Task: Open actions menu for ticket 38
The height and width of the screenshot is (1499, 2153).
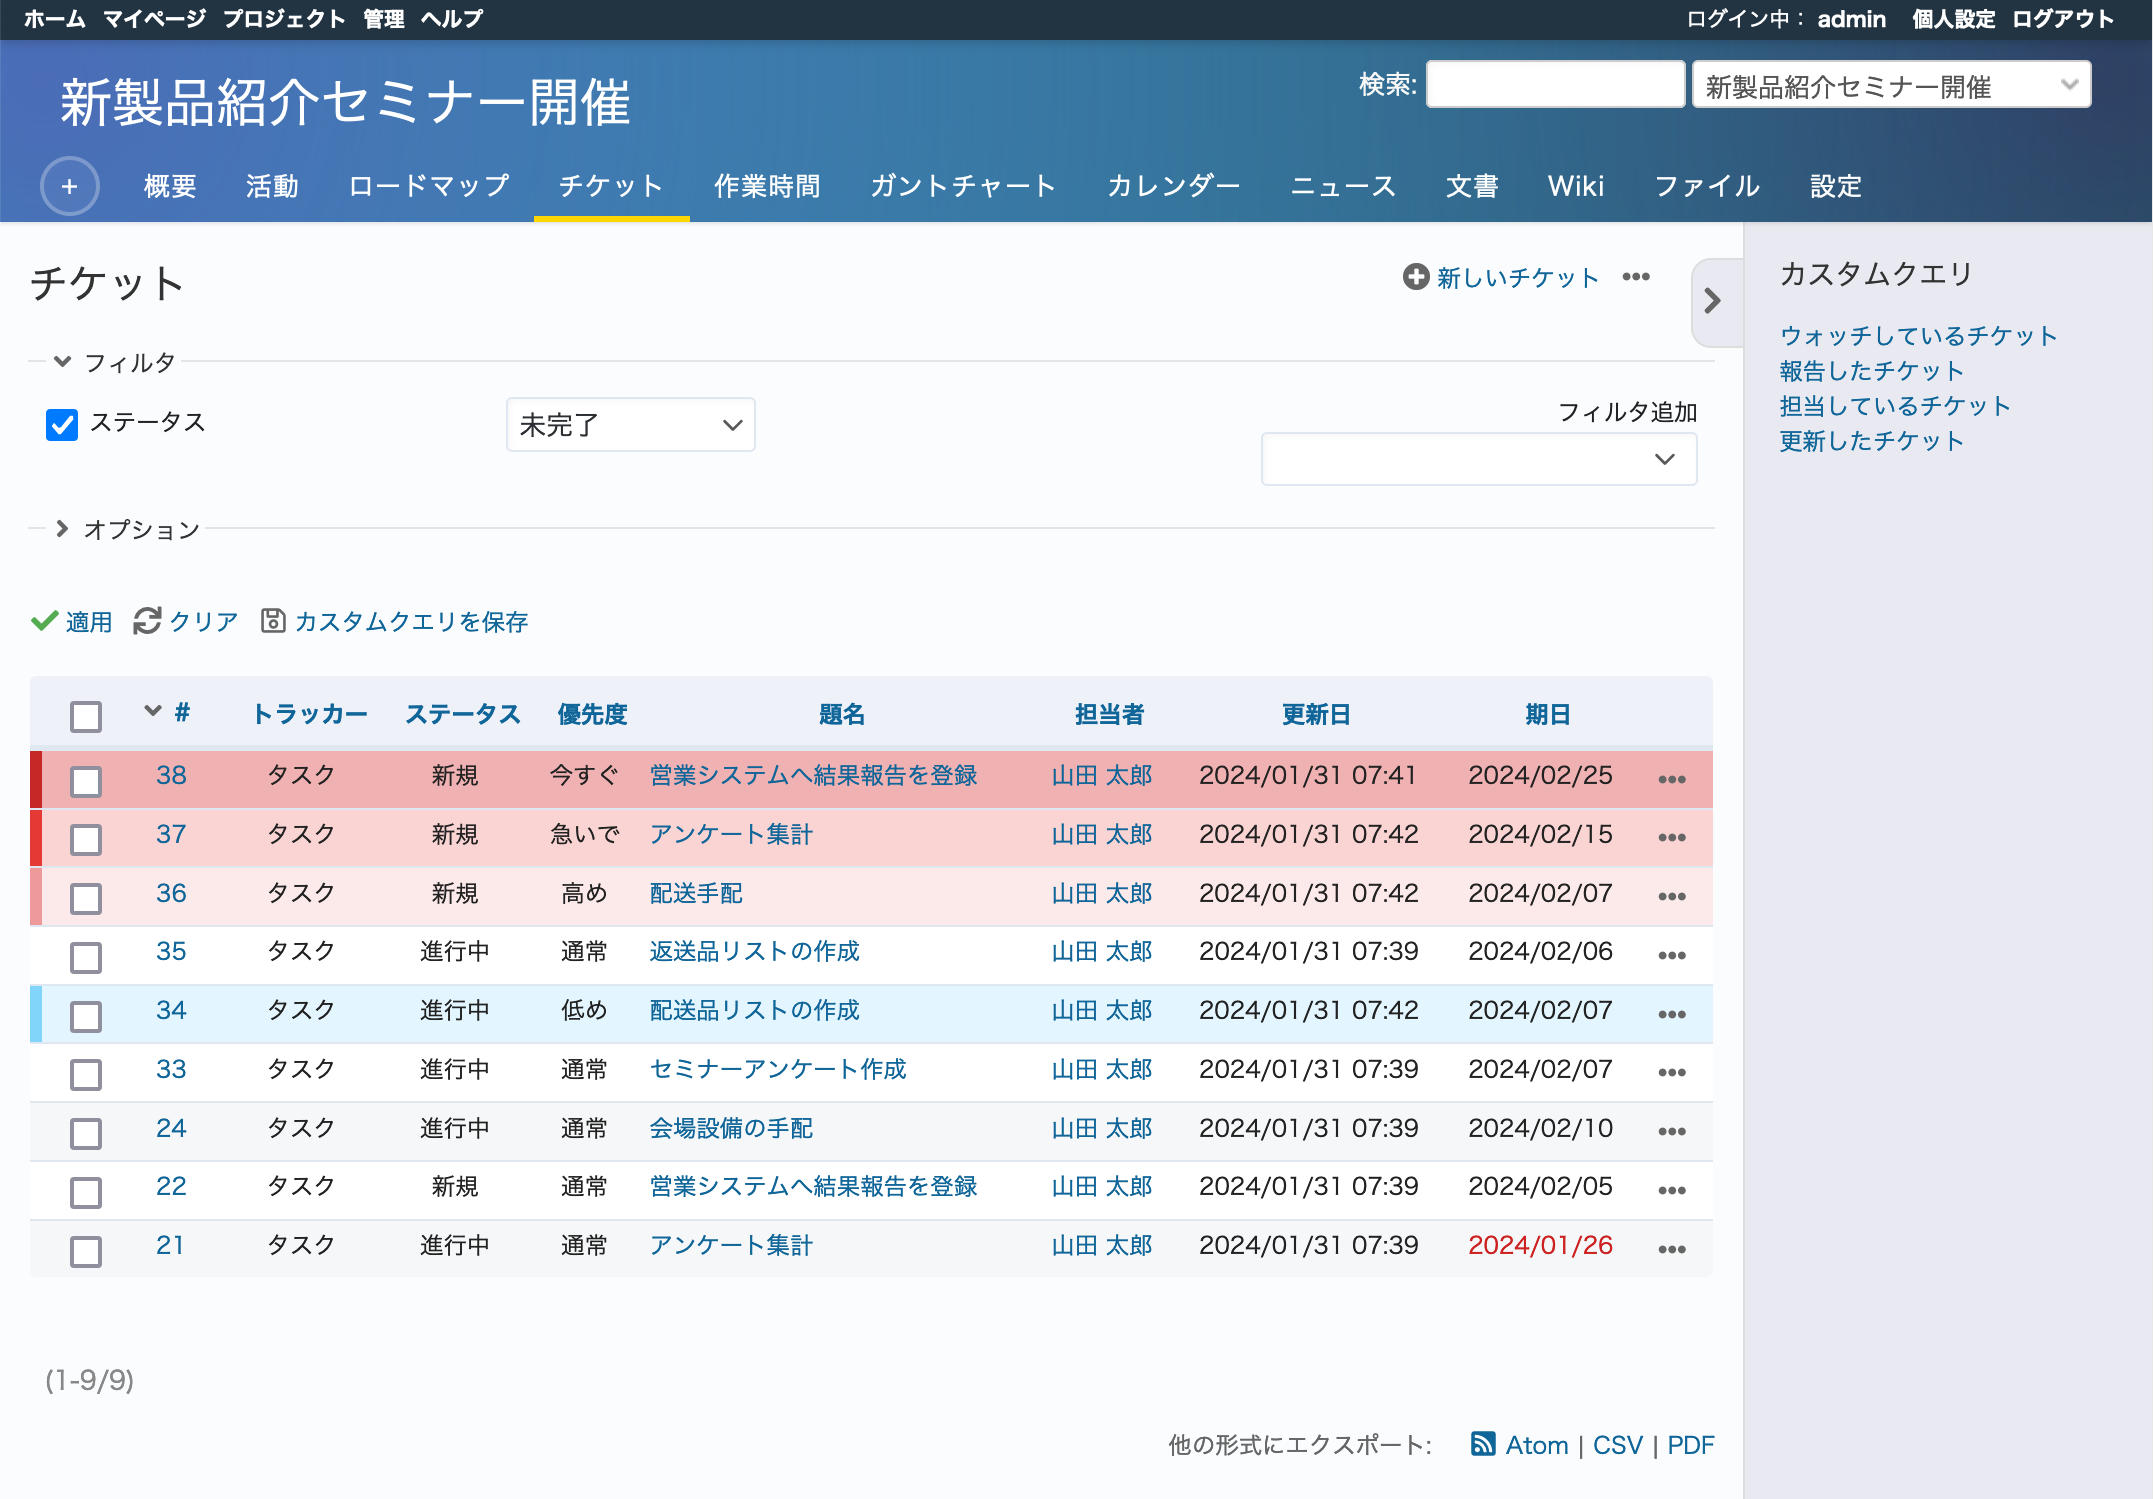Action: [x=1671, y=779]
